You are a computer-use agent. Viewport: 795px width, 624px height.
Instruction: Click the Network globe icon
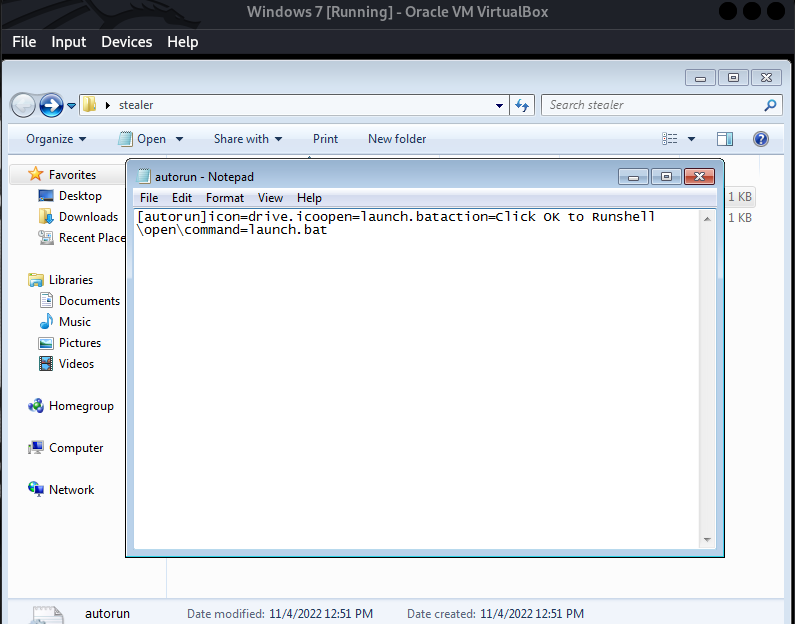[x=35, y=490]
